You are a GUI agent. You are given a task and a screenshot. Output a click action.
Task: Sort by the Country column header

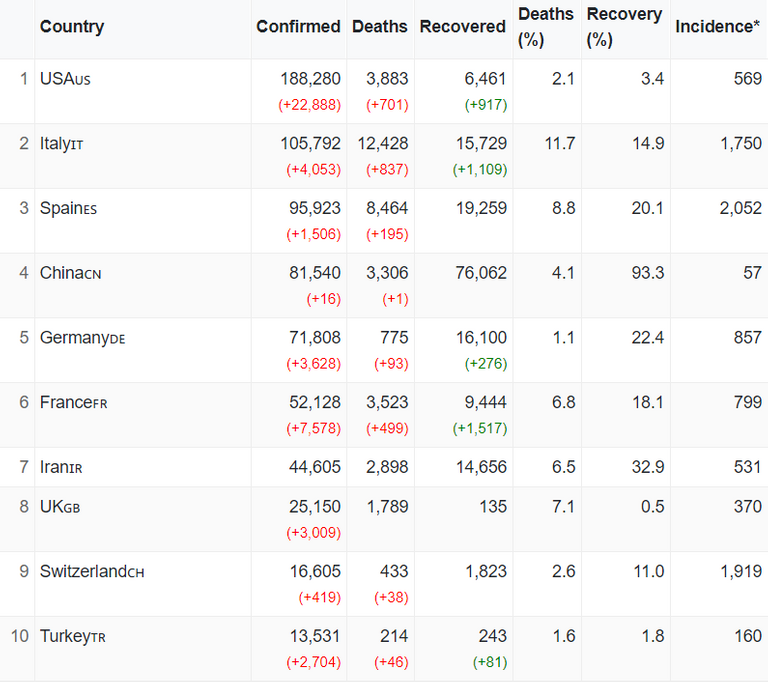72,26
